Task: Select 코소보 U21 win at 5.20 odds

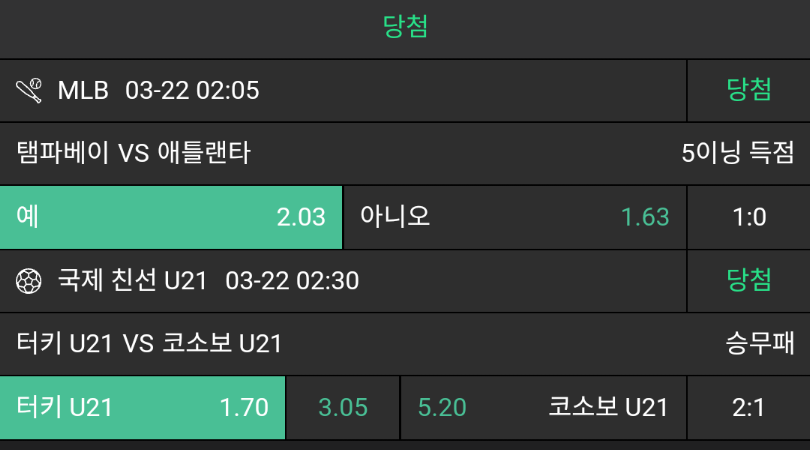Action: (543, 407)
